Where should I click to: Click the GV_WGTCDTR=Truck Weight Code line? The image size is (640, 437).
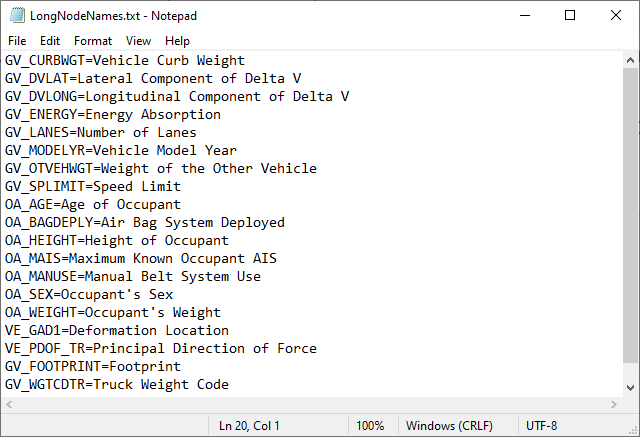[x=117, y=384]
